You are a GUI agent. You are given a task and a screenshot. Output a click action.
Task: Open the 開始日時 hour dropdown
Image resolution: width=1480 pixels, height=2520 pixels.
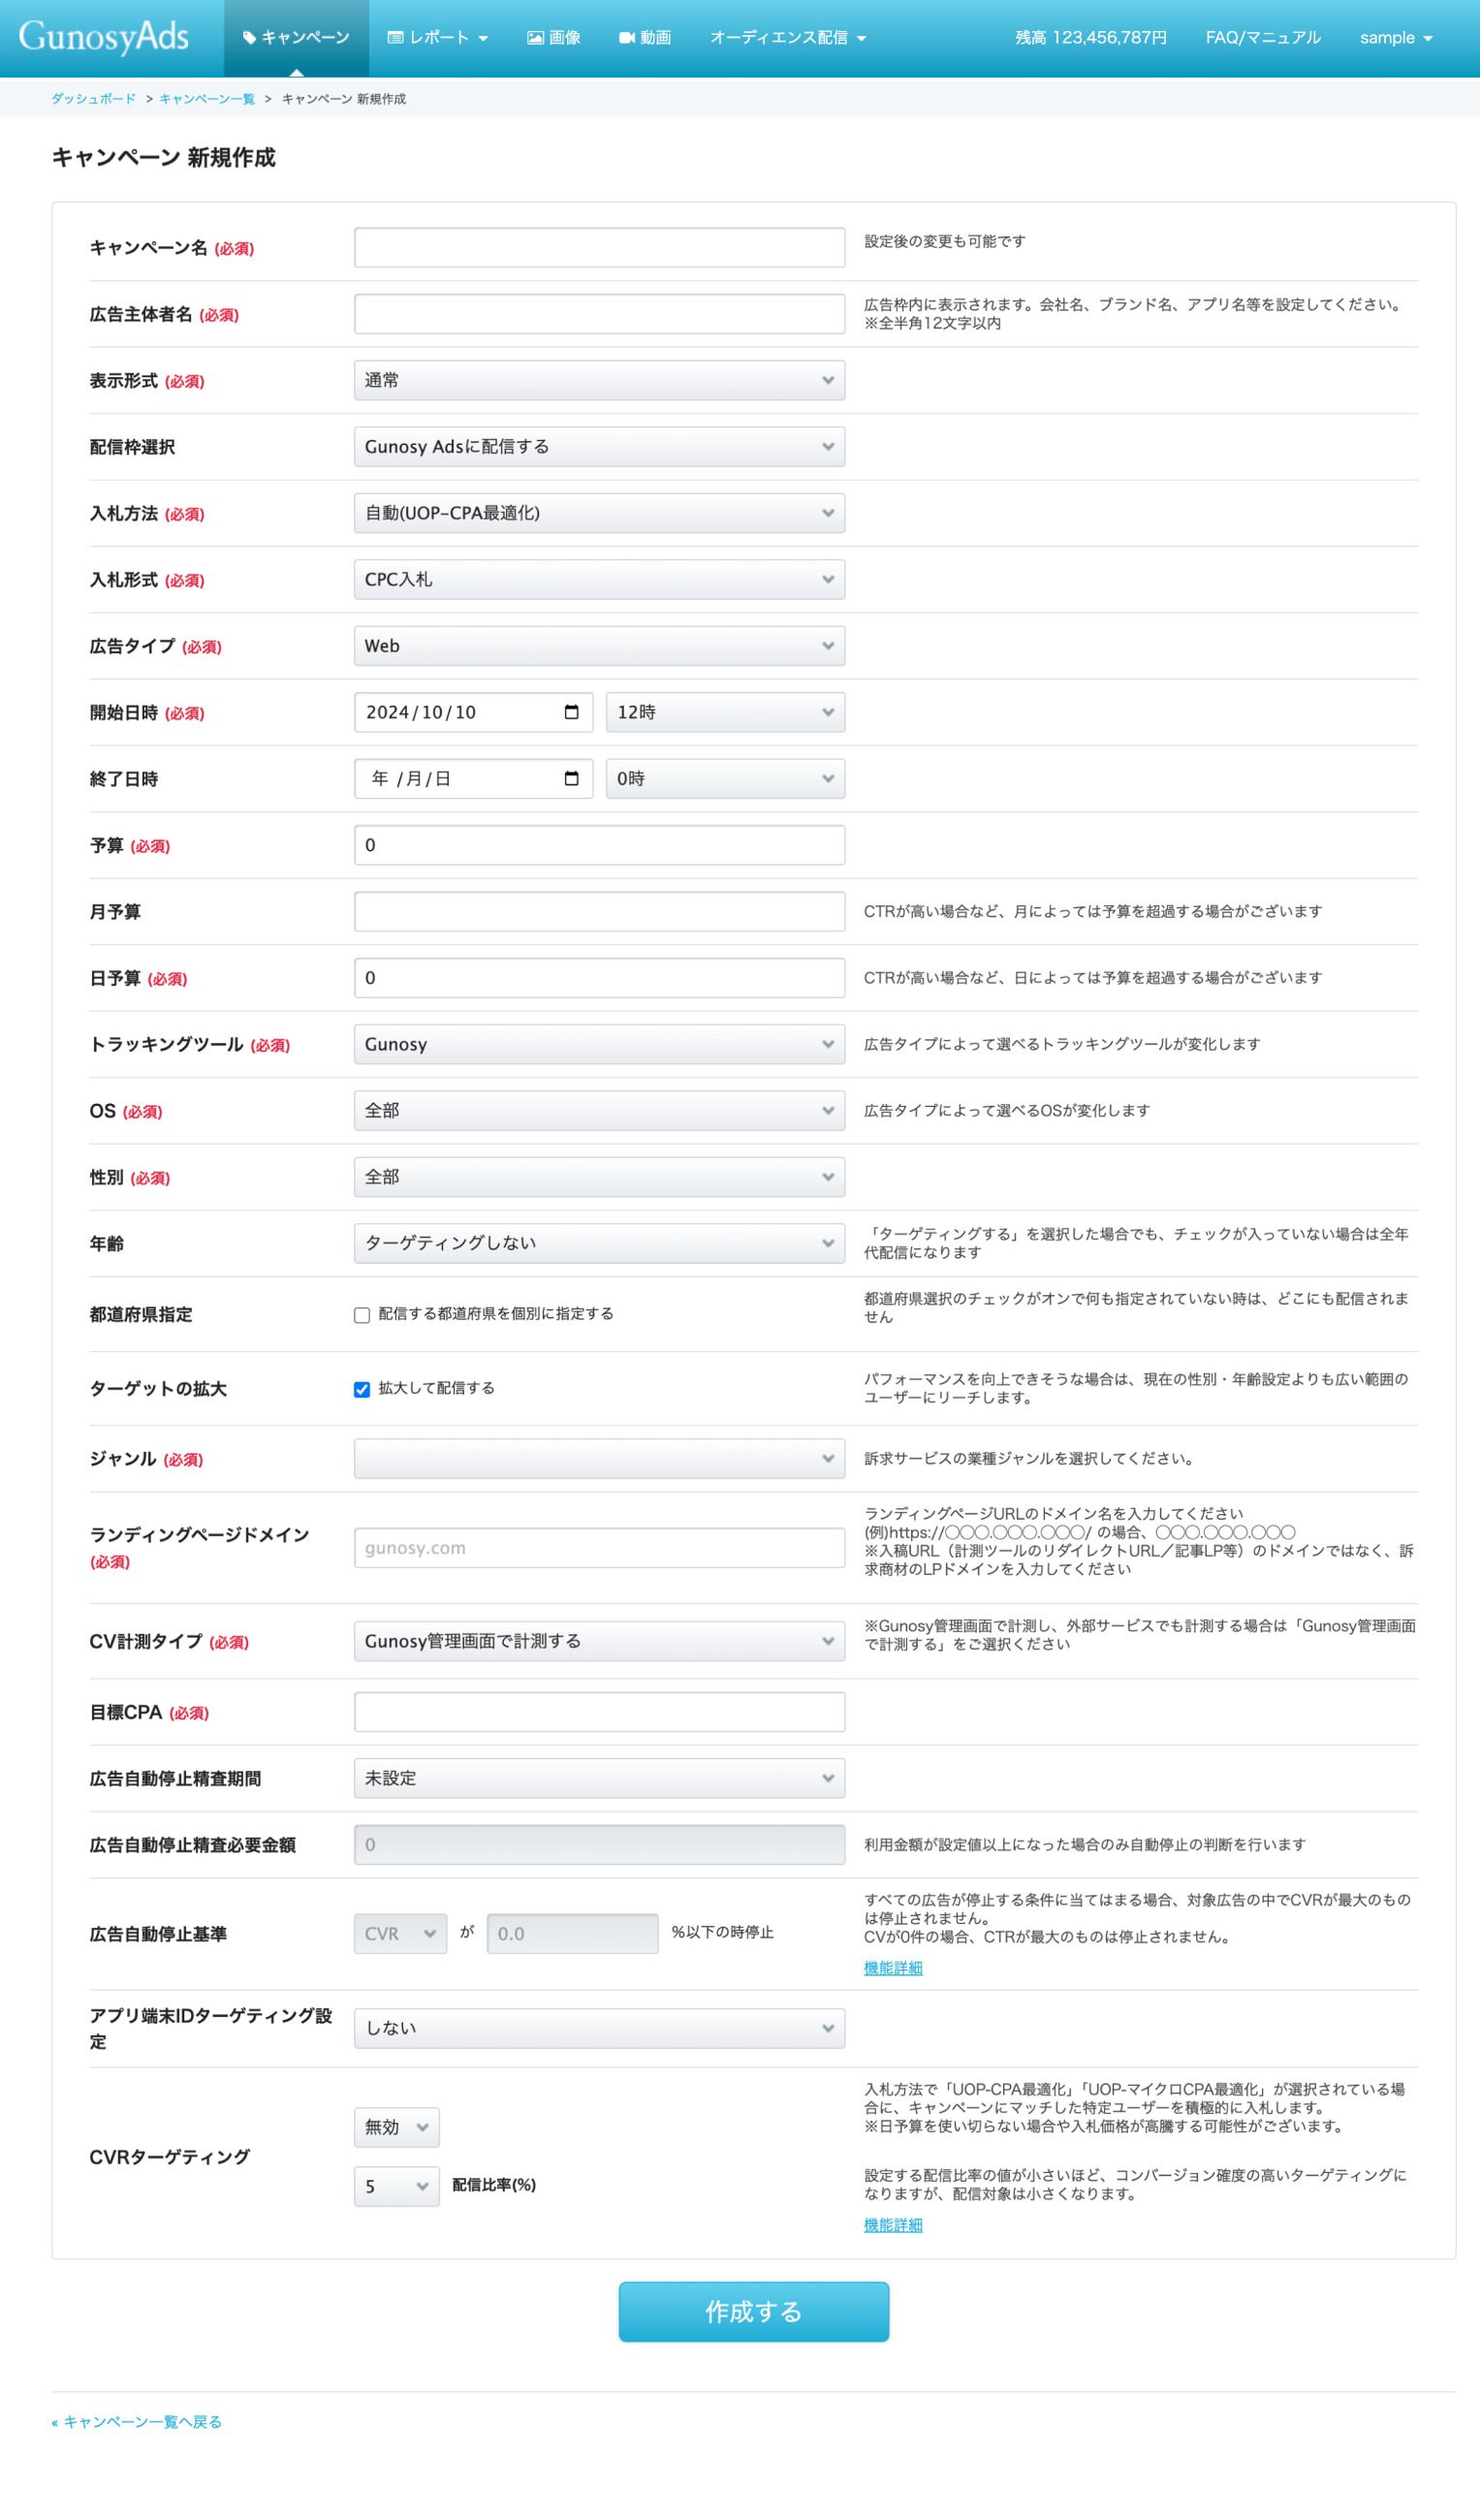tap(725, 712)
